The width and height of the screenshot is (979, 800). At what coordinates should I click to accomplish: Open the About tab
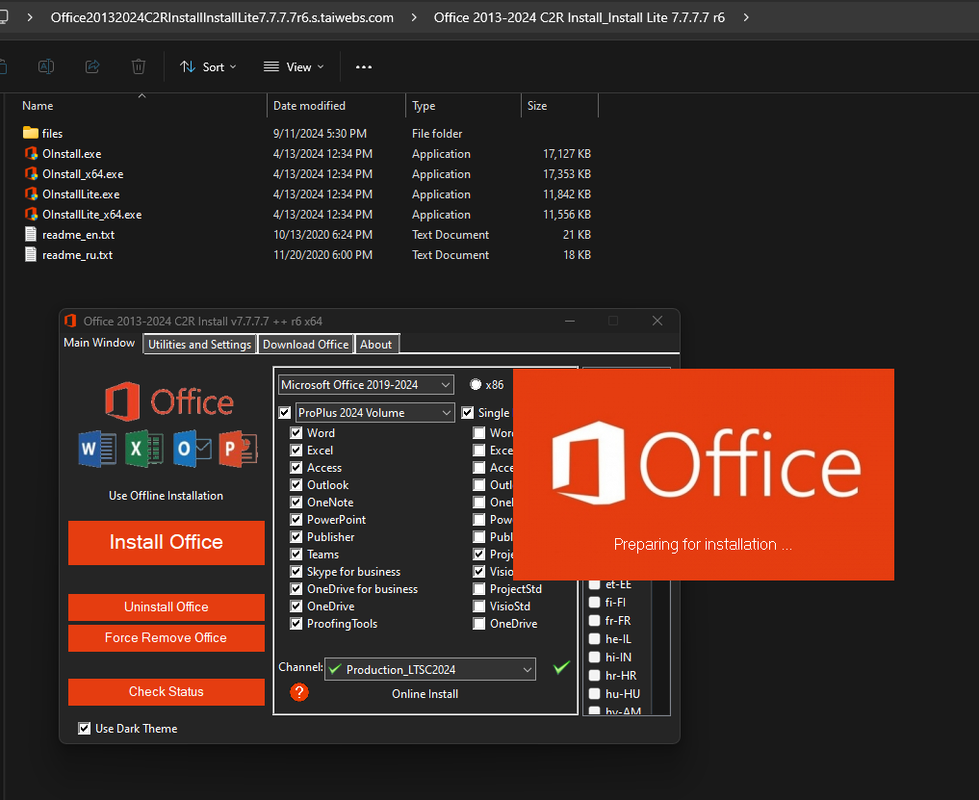tap(376, 344)
